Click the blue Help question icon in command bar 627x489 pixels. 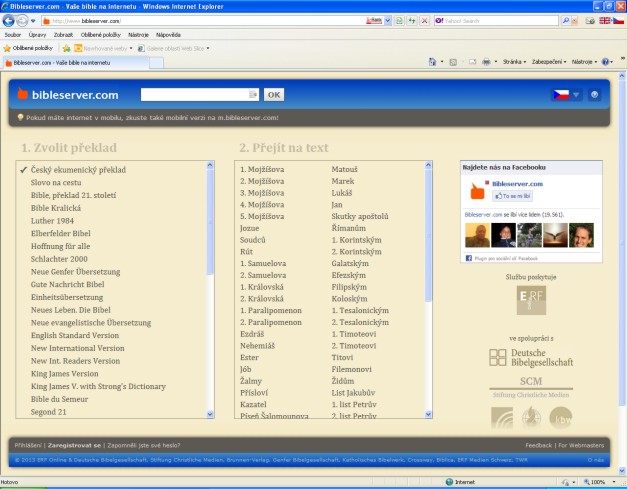(x=605, y=62)
